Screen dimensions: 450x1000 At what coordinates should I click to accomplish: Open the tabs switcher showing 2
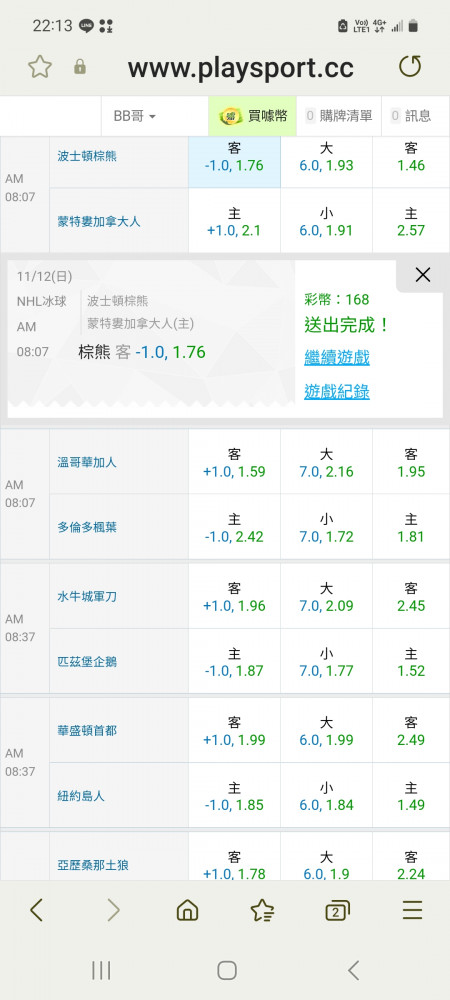pos(337,910)
